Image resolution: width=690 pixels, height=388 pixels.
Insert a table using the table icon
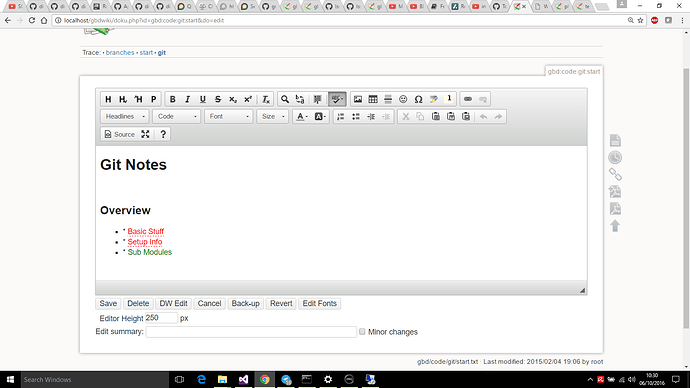point(373,99)
